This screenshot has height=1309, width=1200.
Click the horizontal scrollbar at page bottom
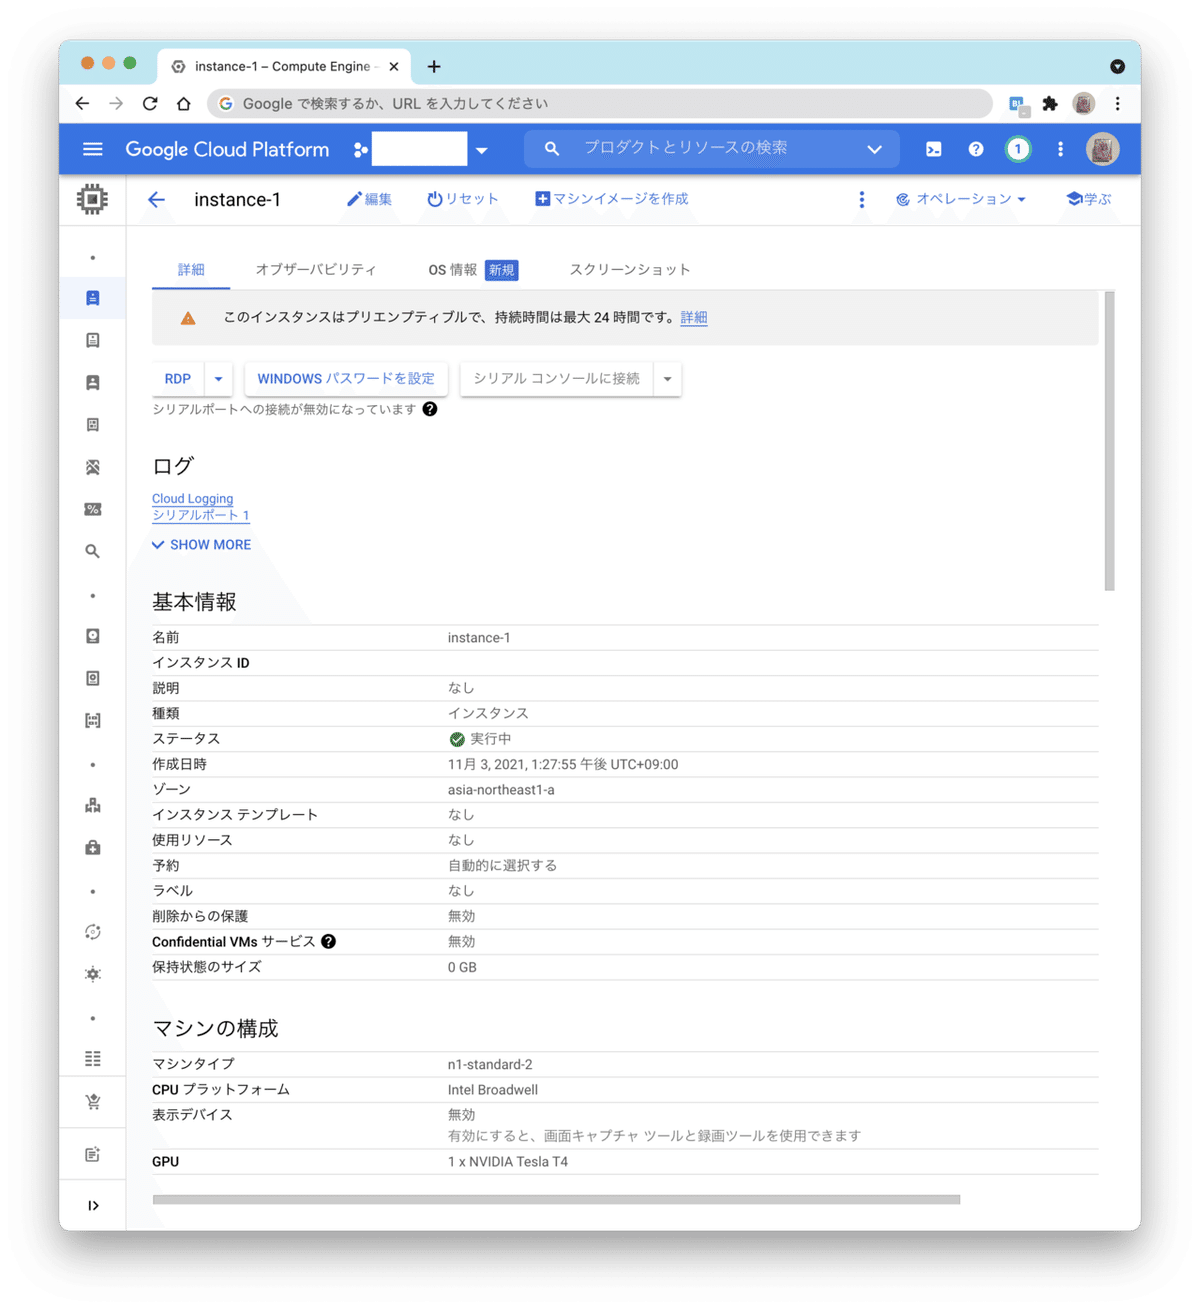click(x=557, y=1197)
